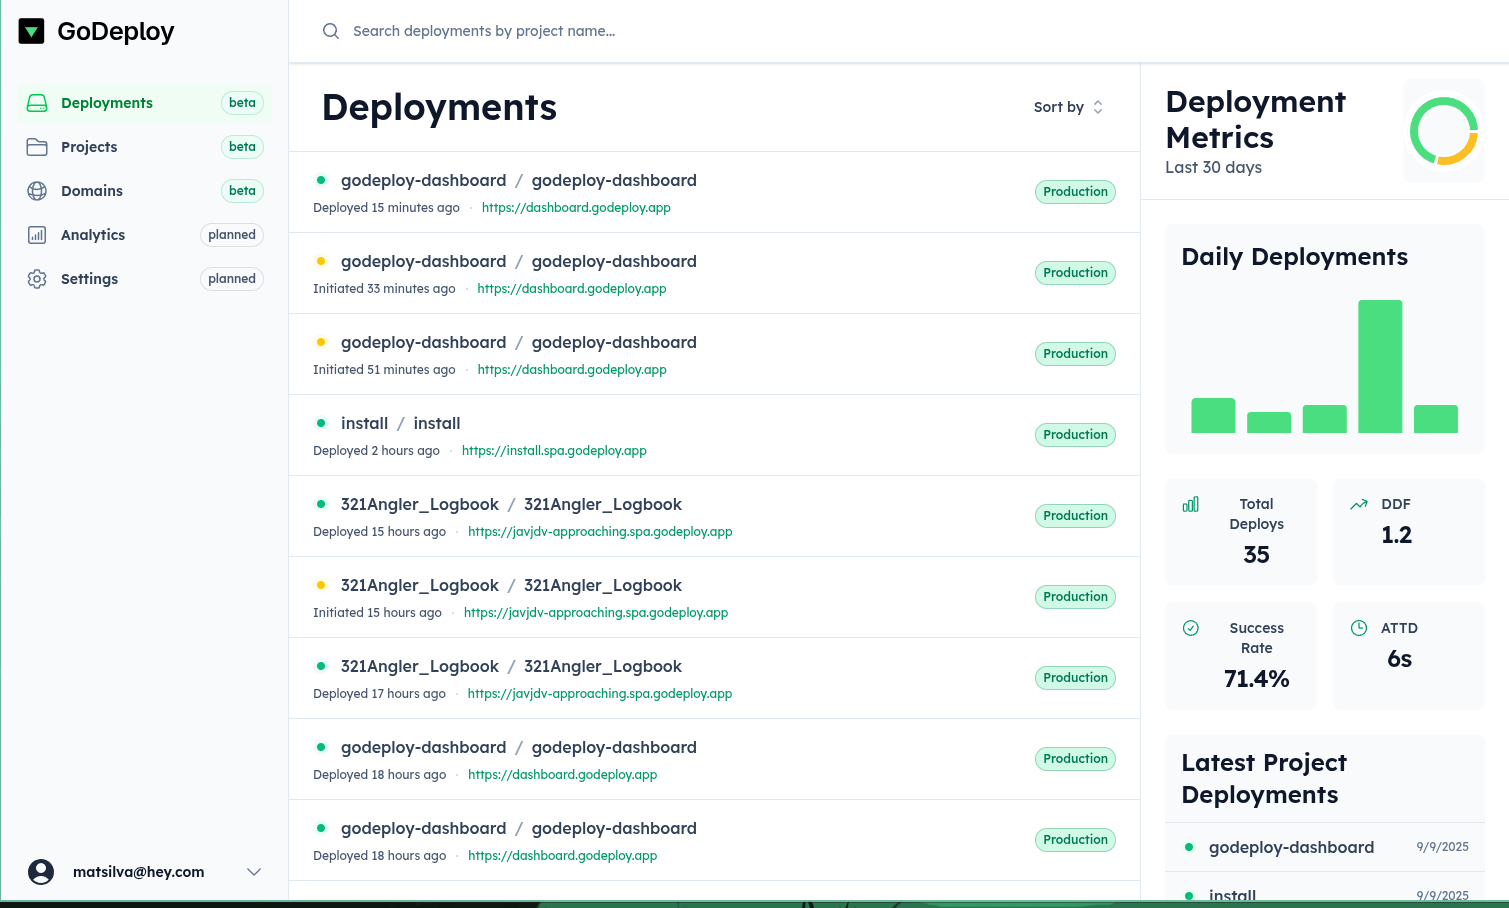Click the search deployments input field
This screenshot has width=1509, height=908.
coord(700,31)
